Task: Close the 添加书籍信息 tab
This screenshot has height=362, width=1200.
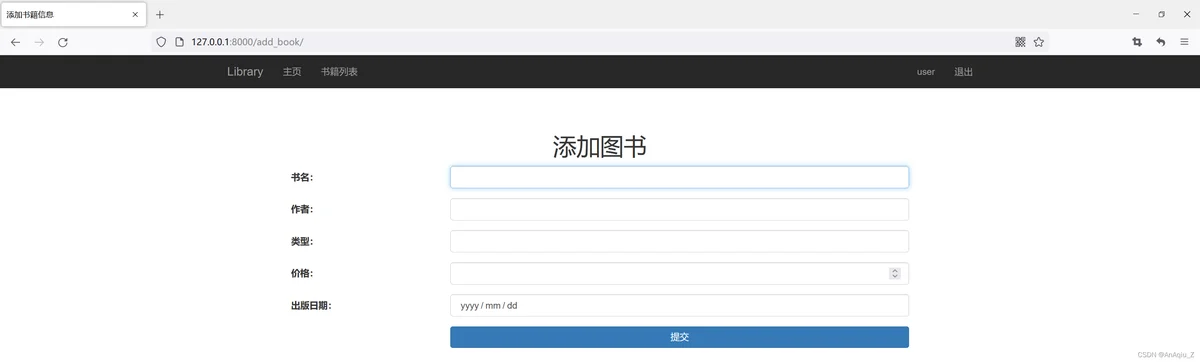Action: point(135,14)
